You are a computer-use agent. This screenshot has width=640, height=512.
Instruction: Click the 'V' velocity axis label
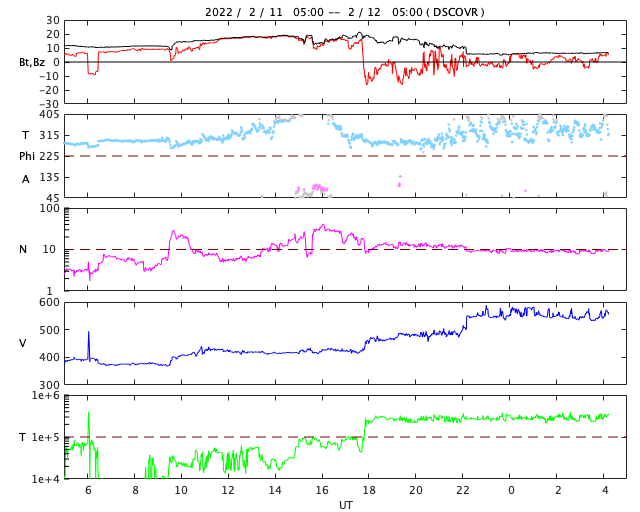coord(23,343)
